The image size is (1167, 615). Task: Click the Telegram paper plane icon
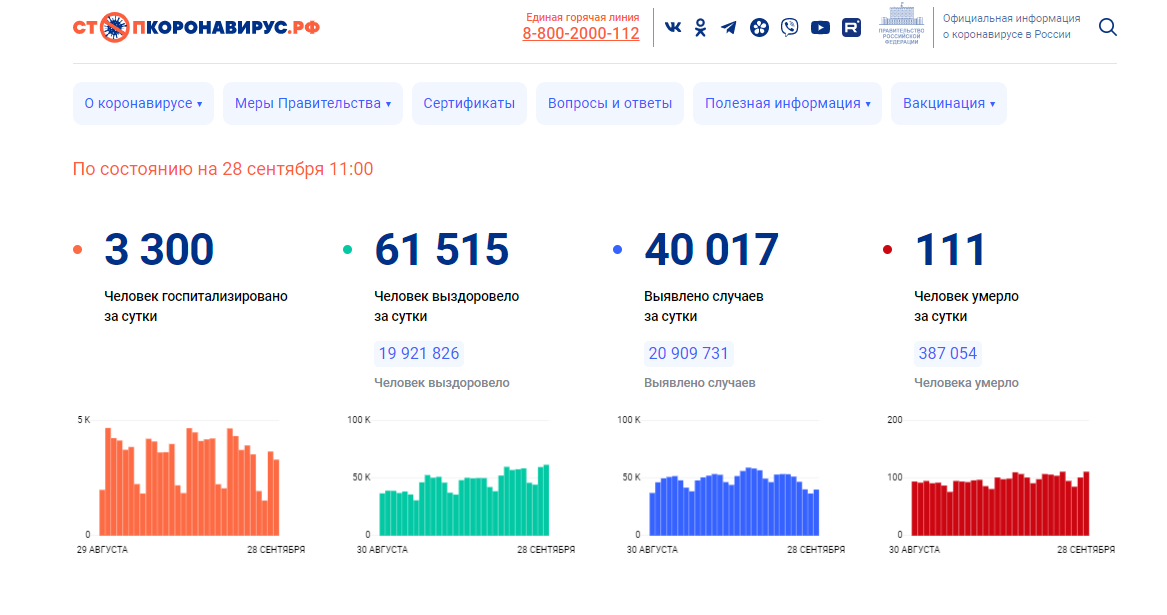point(729,28)
